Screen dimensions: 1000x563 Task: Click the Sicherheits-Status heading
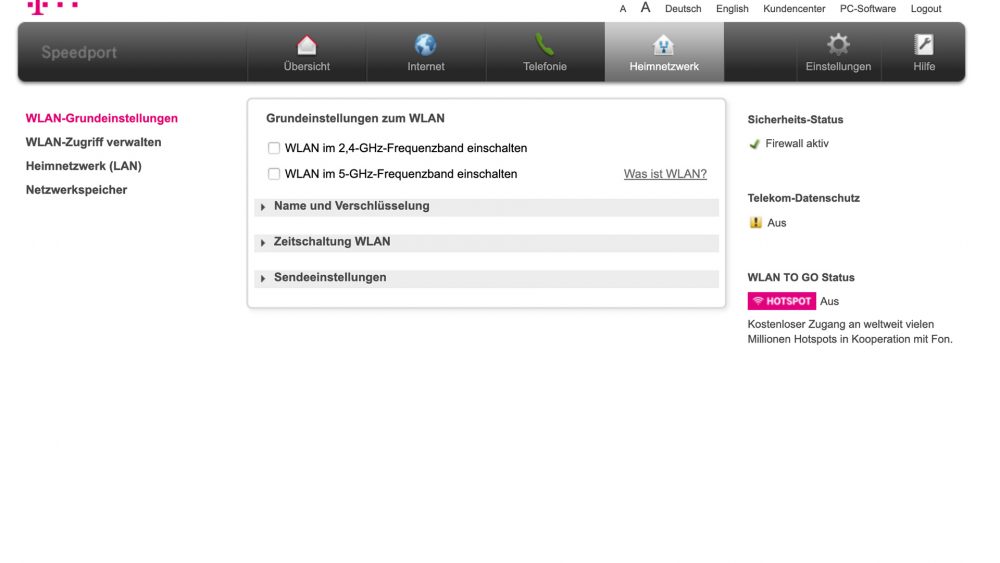[x=795, y=120]
